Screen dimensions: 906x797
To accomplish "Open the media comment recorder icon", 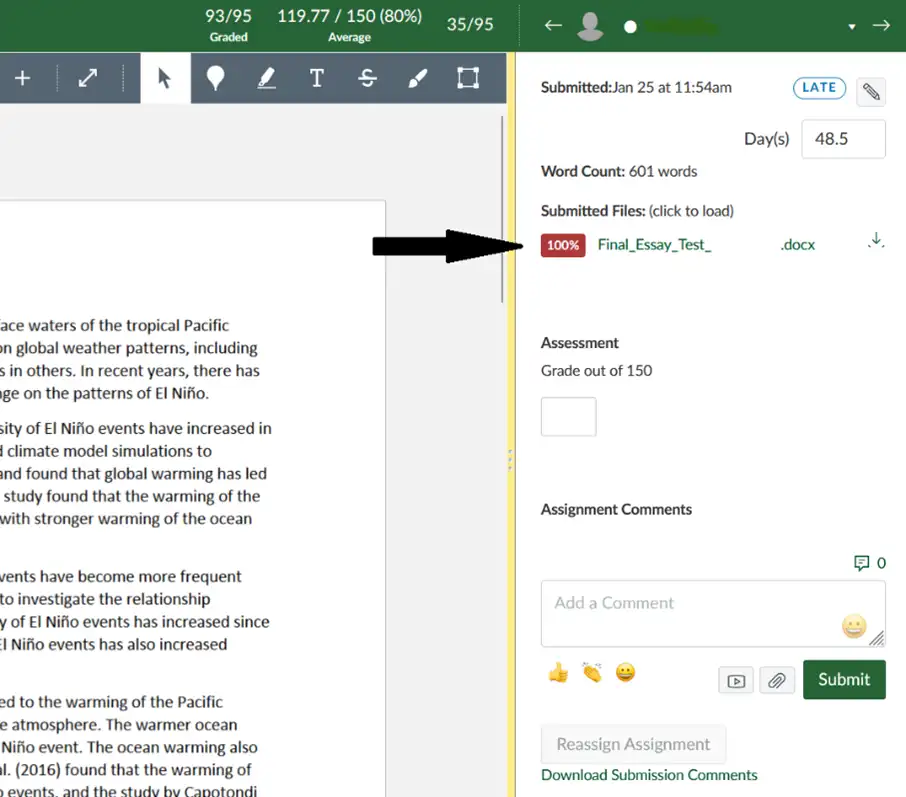I will [x=736, y=680].
